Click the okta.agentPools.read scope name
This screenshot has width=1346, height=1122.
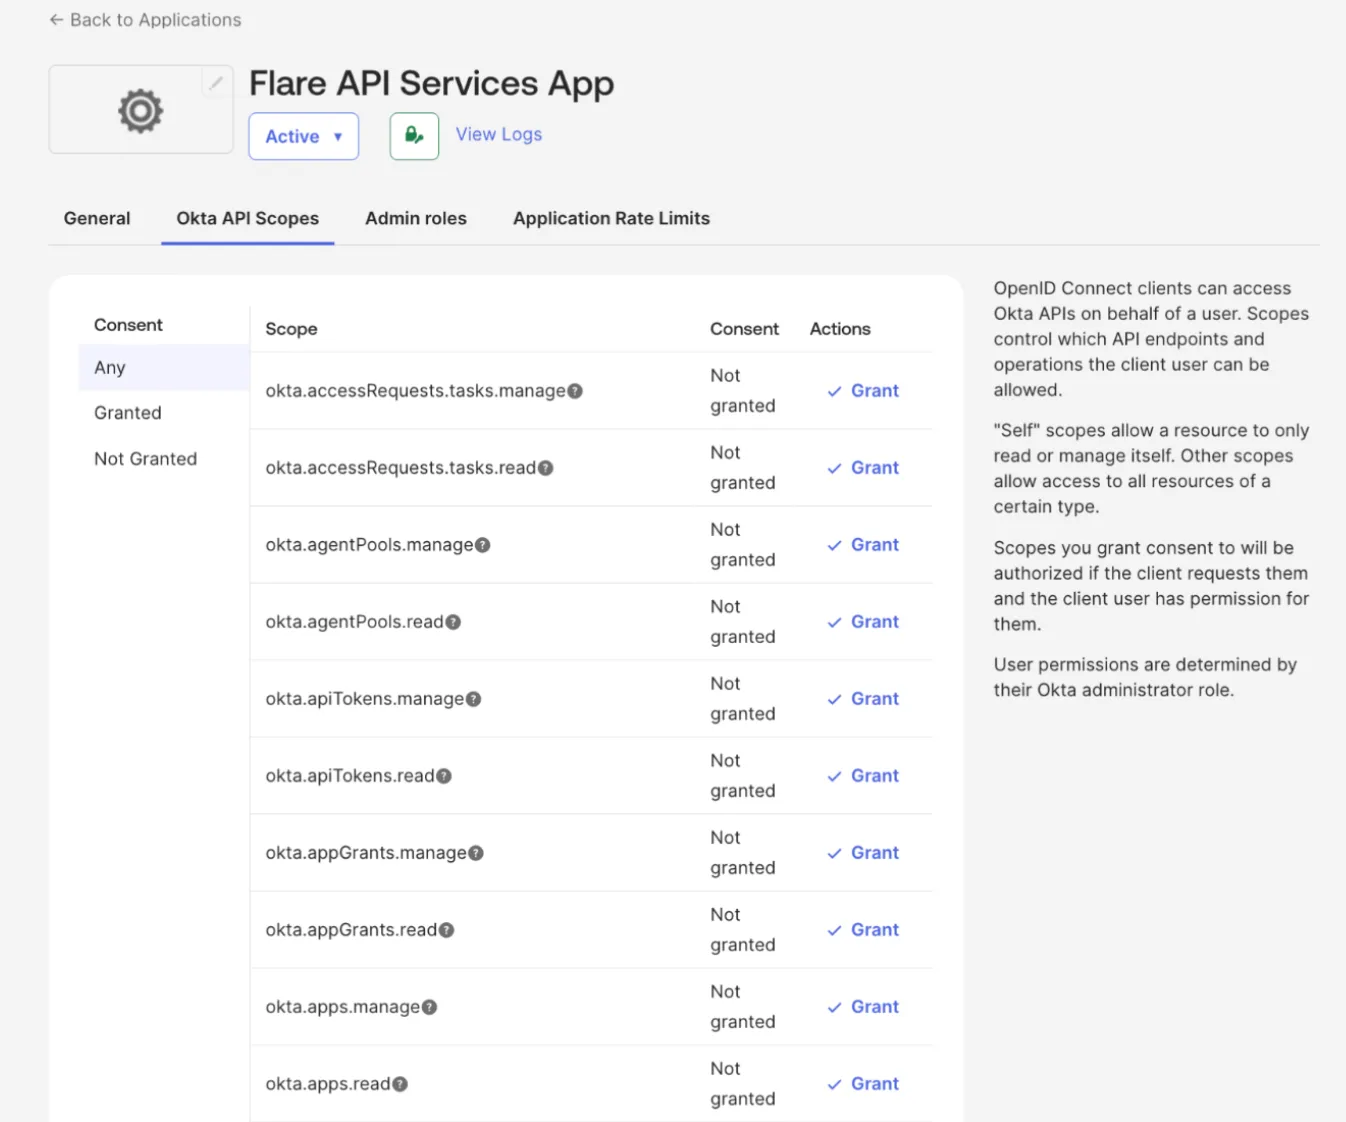(x=354, y=622)
